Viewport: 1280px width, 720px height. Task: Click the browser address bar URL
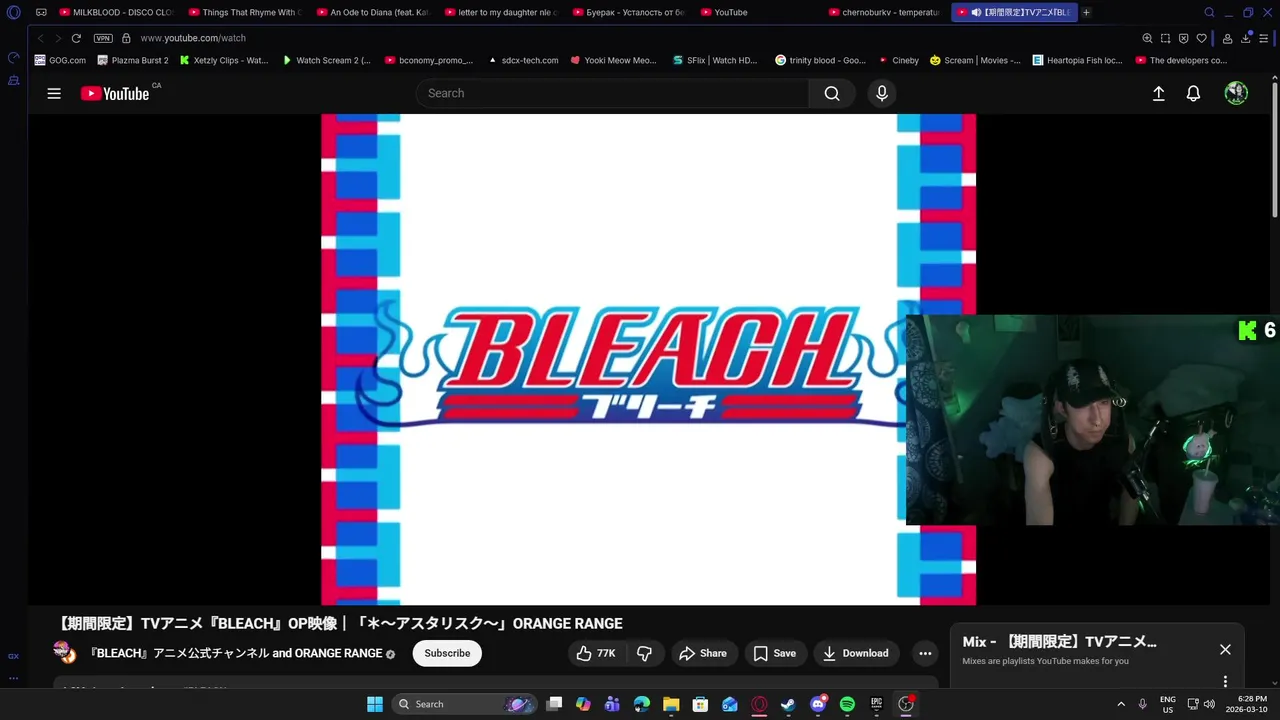point(193,38)
